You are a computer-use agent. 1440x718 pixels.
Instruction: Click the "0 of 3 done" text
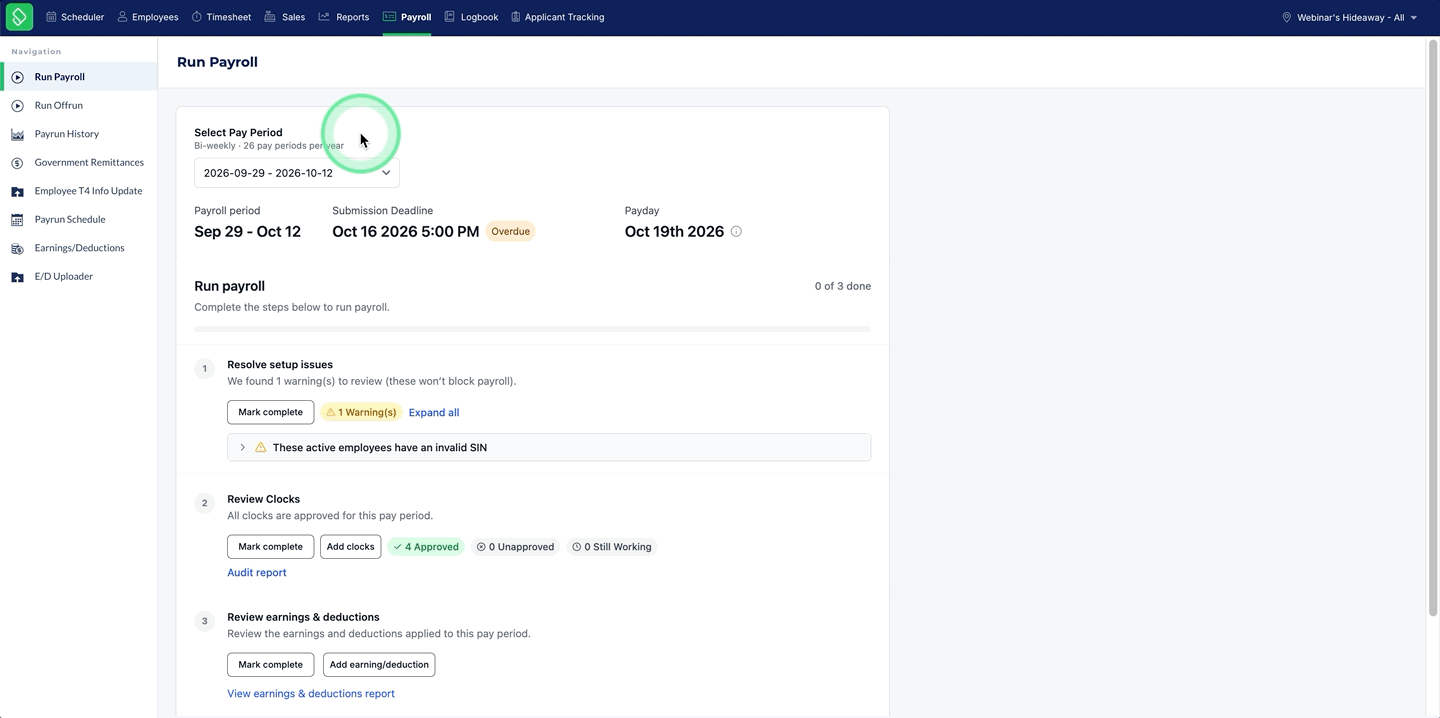point(842,286)
